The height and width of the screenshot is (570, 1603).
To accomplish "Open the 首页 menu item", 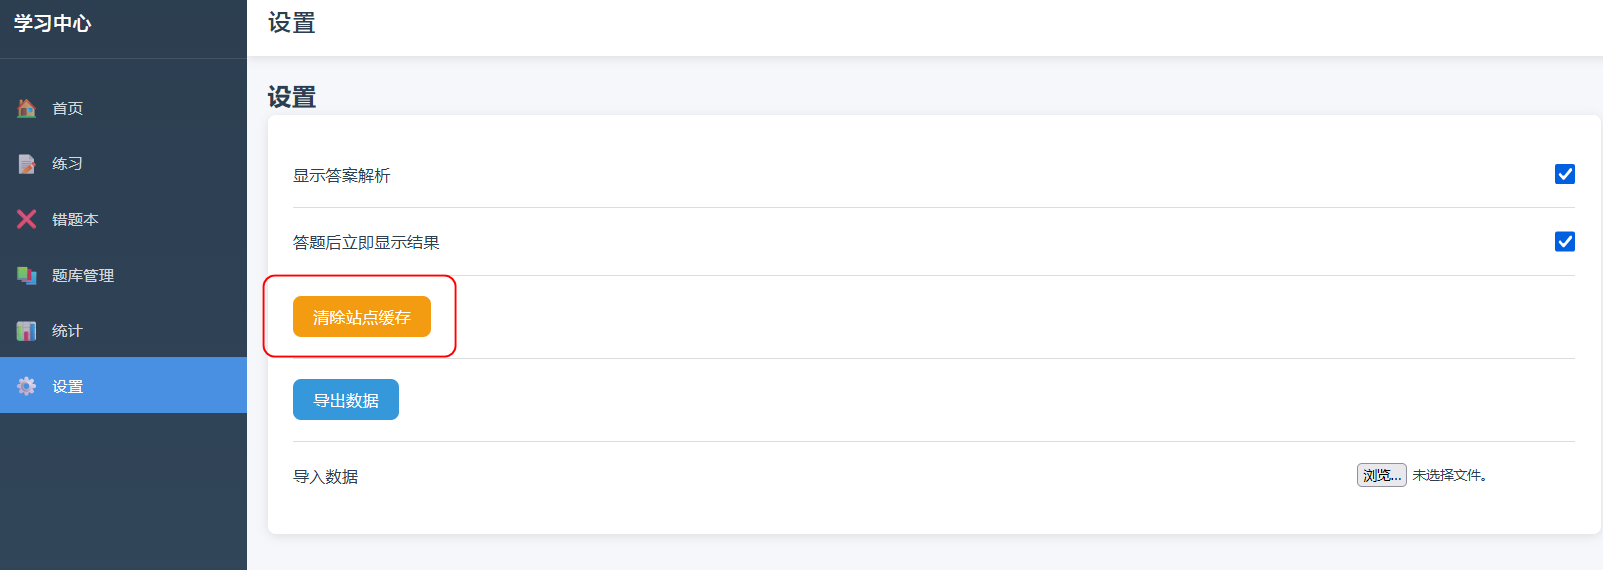I will [x=123, y=108].
